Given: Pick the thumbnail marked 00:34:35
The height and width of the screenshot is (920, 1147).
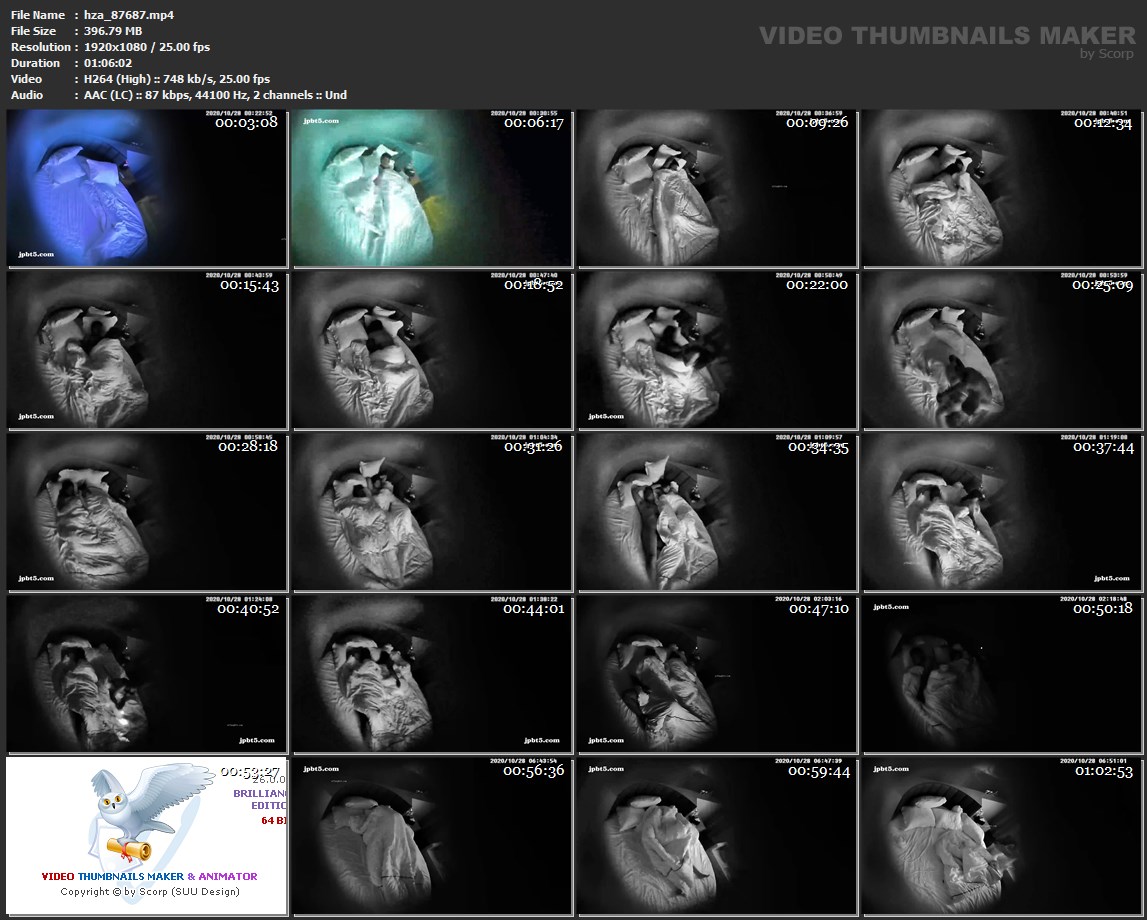Looking at the screenshot, I should (x=718, y=512).
